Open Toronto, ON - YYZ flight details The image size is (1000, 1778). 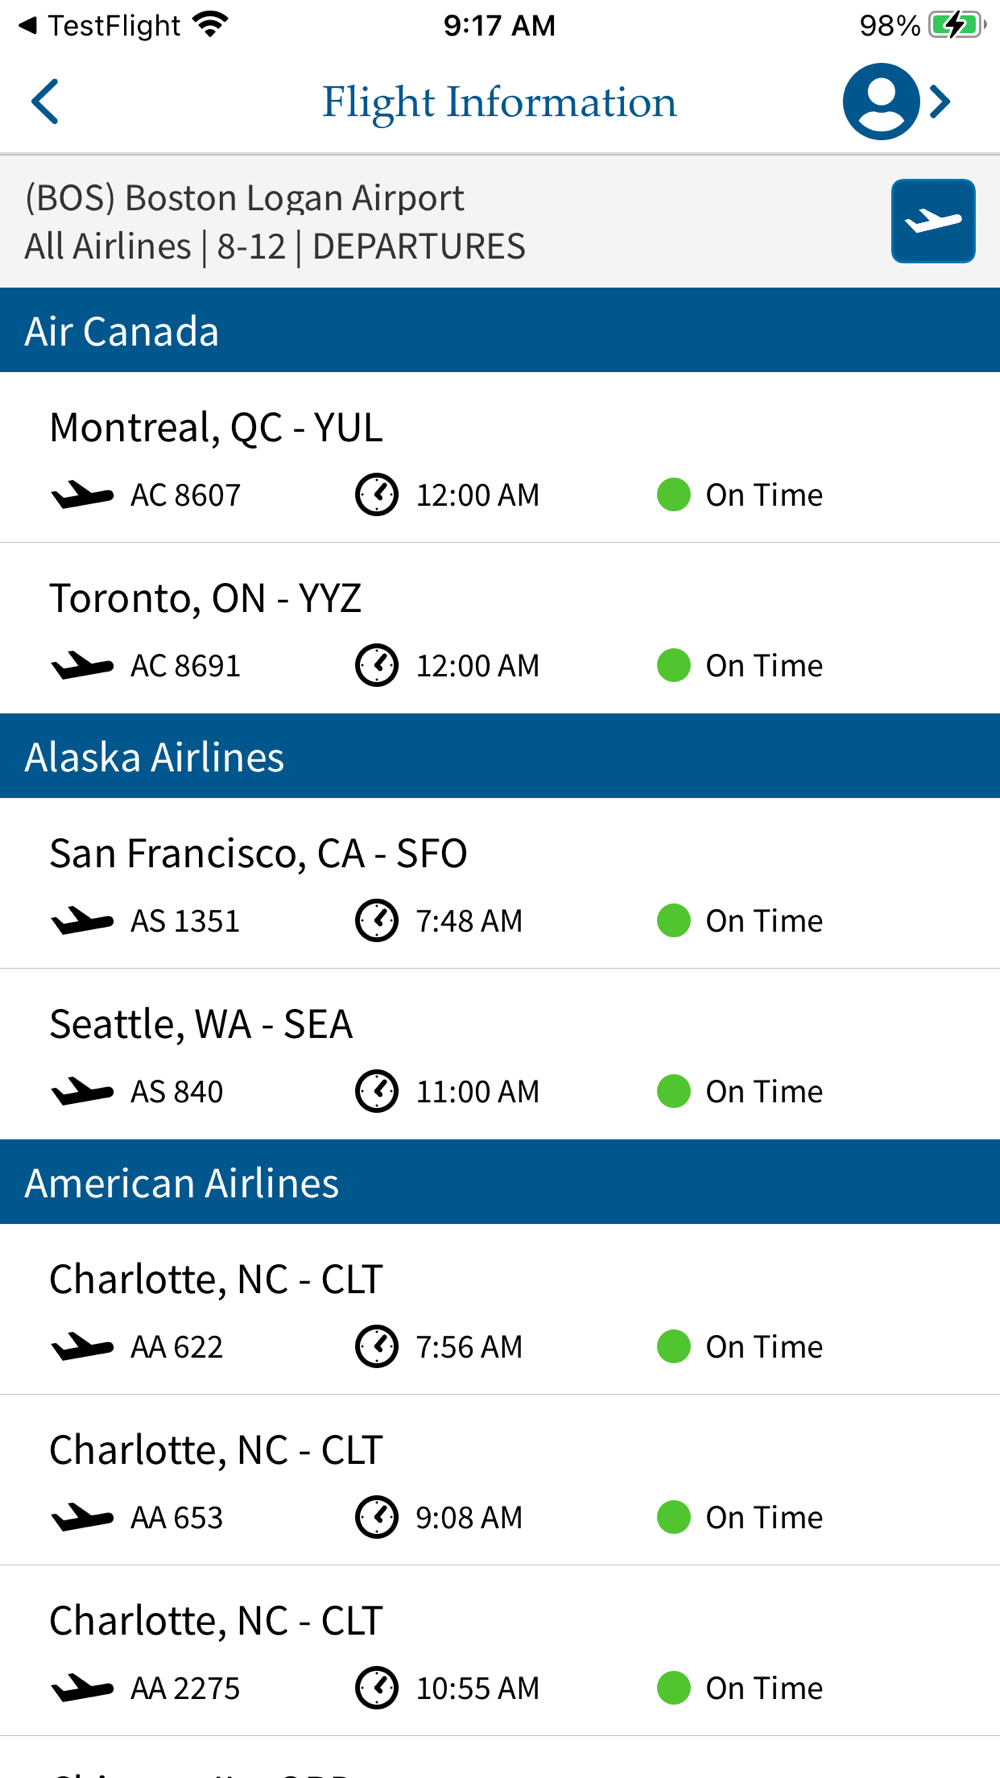tap(500, 629)
